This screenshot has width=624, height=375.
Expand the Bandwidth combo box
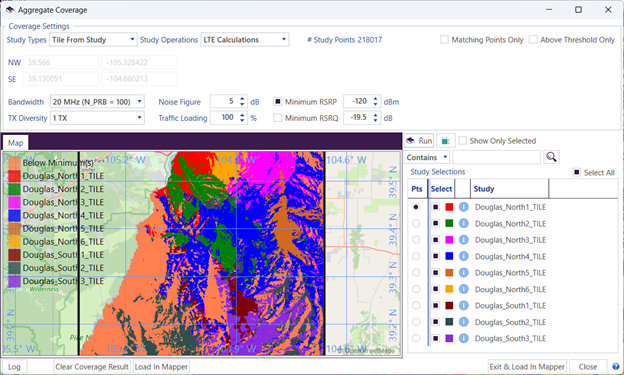point(97,102)
